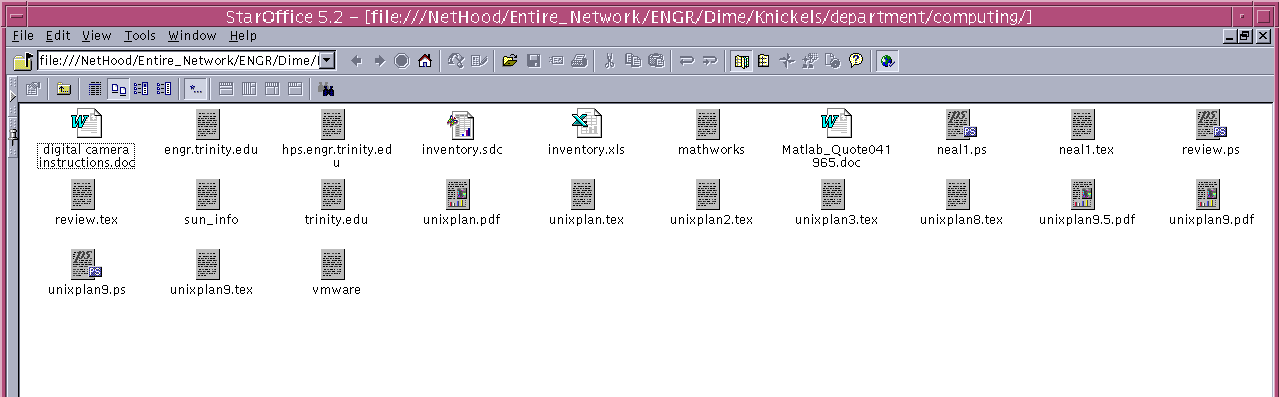Click the fourth view mode icon

pos(164,89)
